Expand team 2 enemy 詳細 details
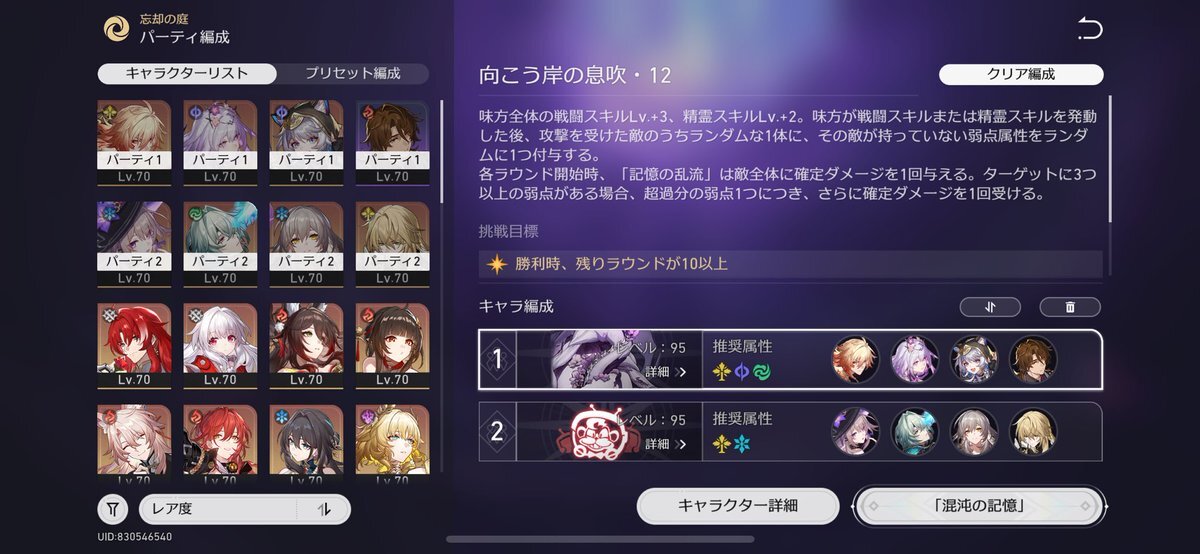Screen dimensions: 1200x554 click(665, 443)
